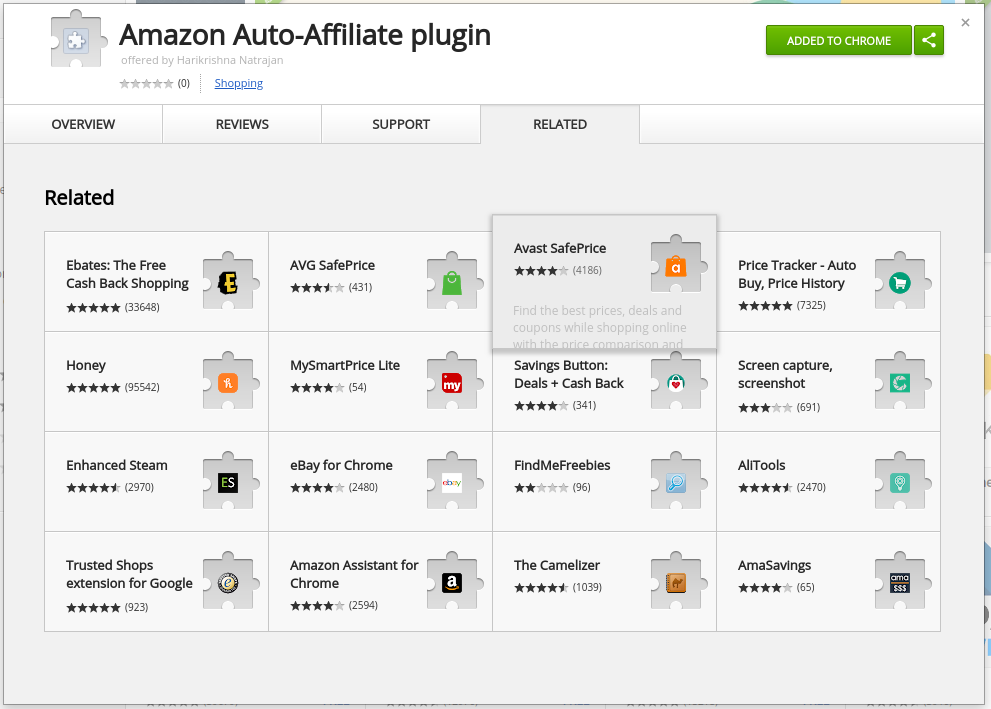Click the AVG SafePrice green bag icon

pos(452,282)
